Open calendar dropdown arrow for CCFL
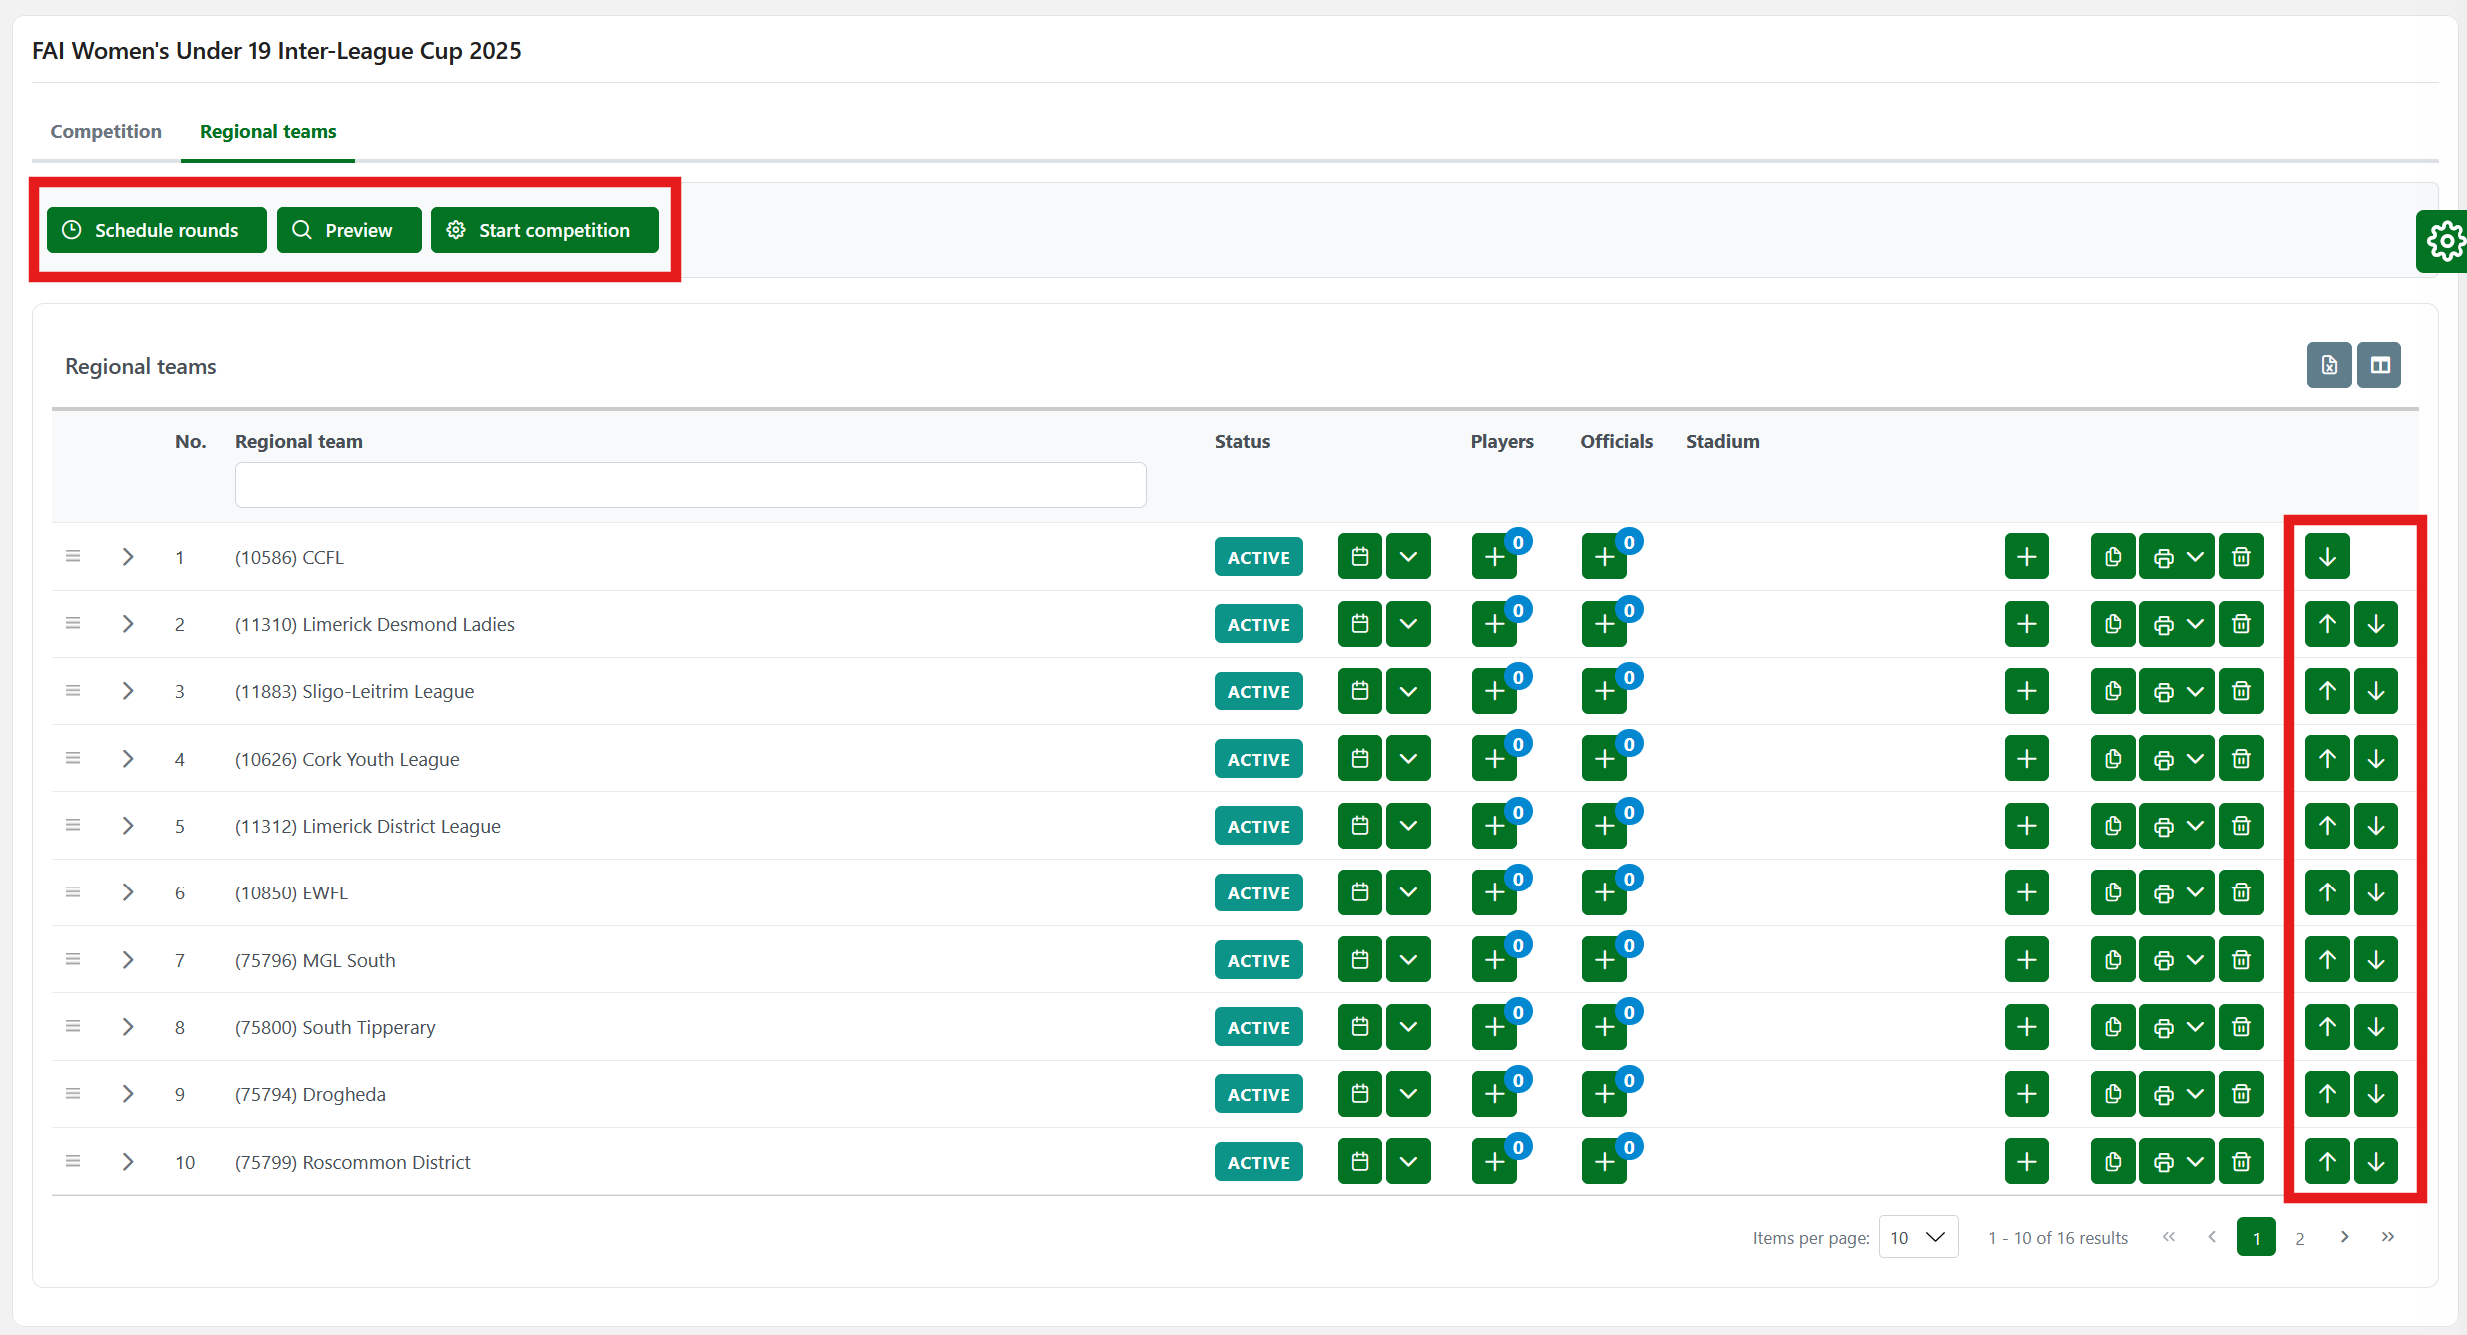The height and width of the screenshot is (1335, 2467). (x=1408, y=557)
